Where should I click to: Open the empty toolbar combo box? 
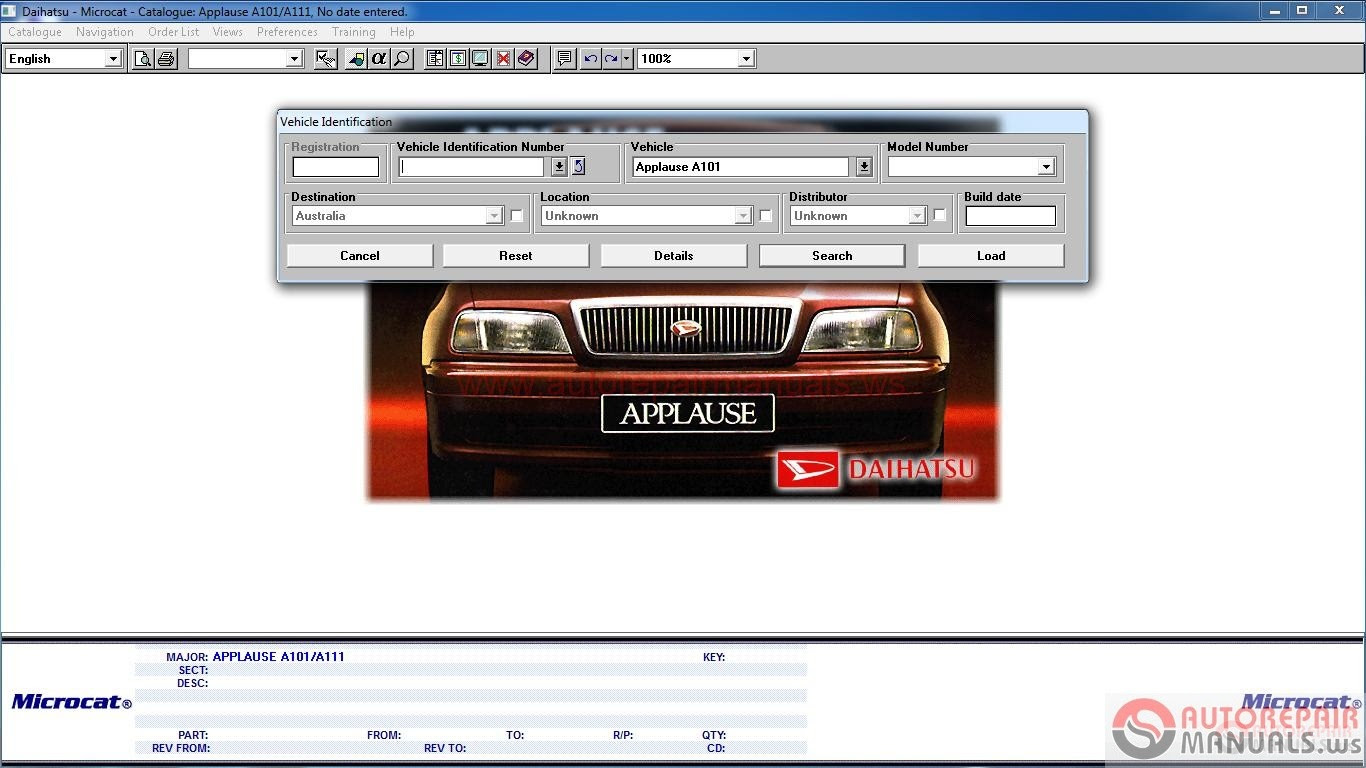point(294,59)
